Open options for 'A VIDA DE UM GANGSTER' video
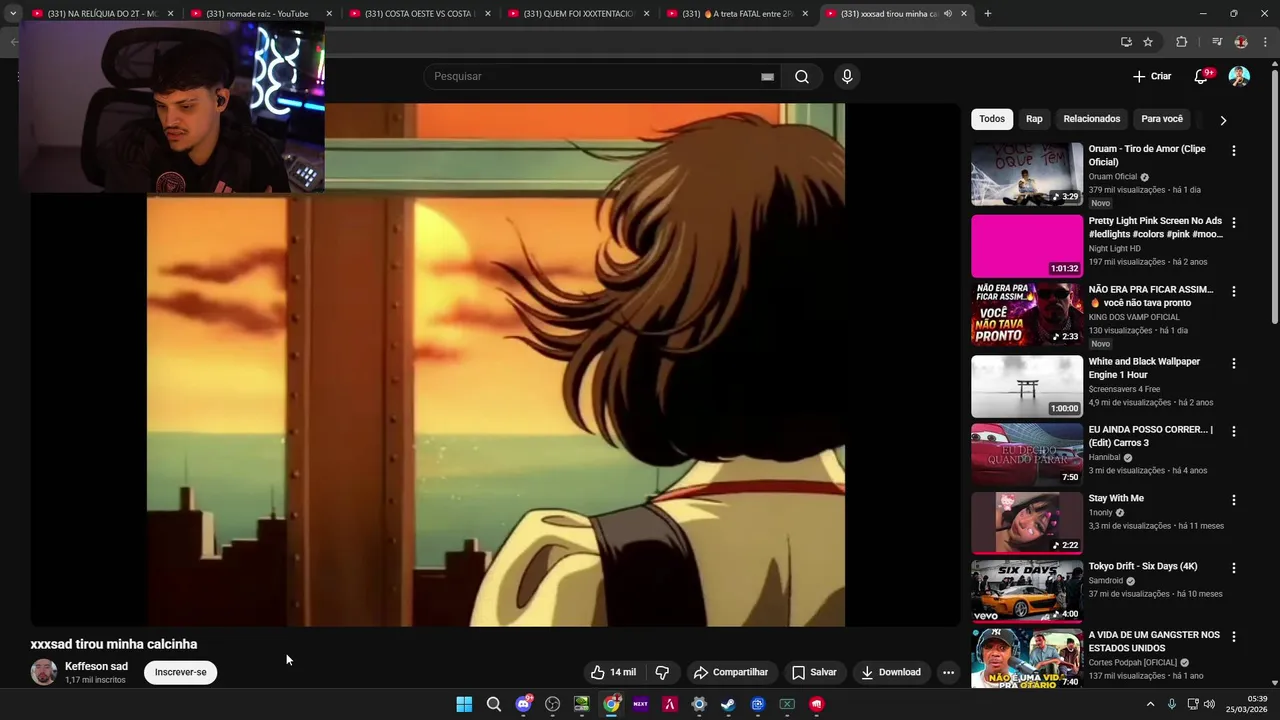 pos(1233,637)
